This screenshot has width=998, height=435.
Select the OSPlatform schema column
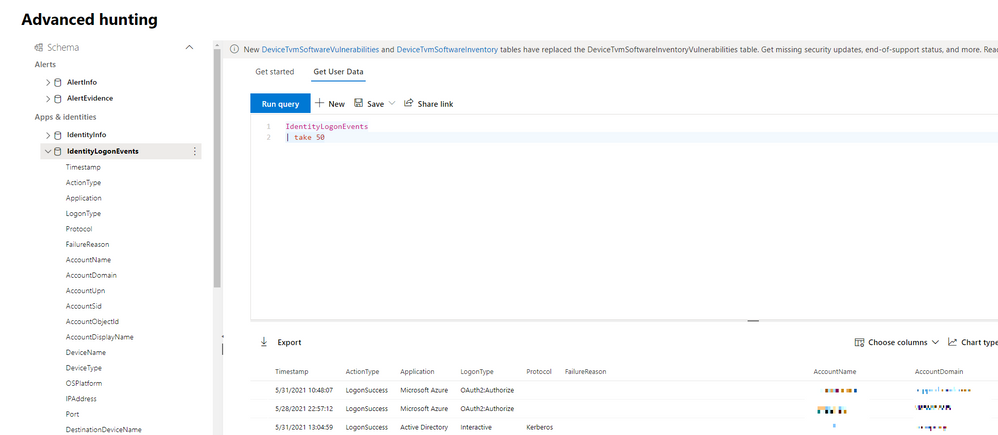(84, 383)
